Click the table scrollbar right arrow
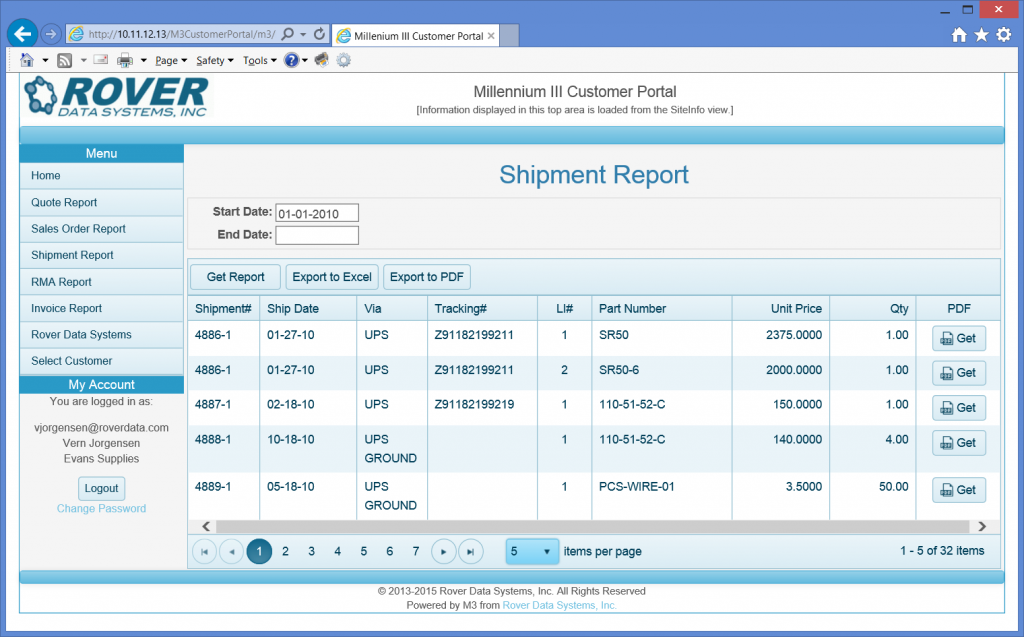 982,526
